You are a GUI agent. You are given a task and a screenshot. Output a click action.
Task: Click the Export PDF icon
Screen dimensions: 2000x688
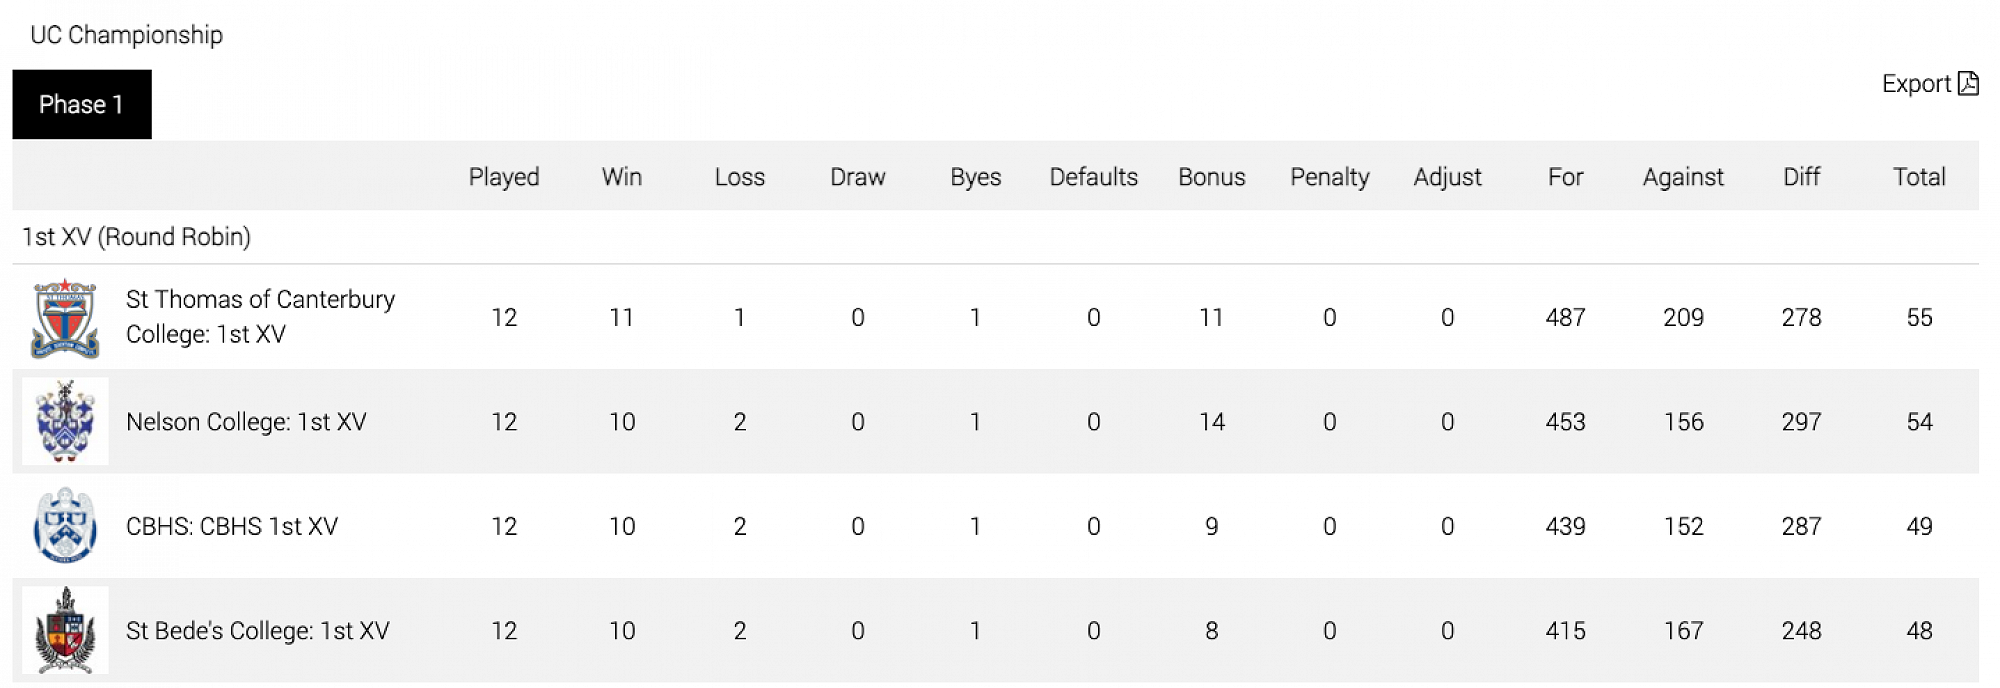click(1968, 84)
